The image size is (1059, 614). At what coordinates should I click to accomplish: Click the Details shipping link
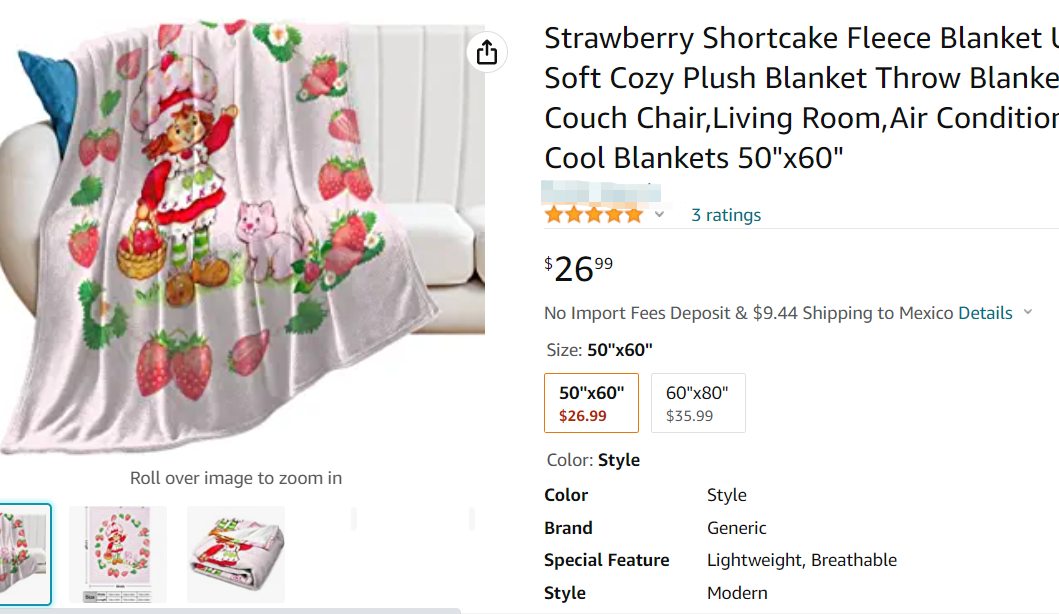985,313
